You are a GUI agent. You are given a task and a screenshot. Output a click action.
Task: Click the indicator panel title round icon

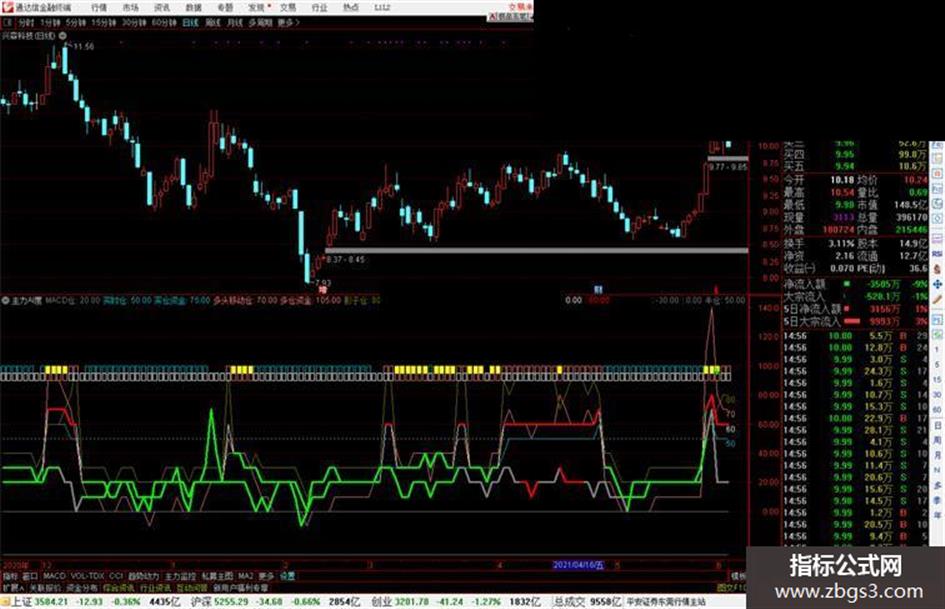tap(5, 300)
